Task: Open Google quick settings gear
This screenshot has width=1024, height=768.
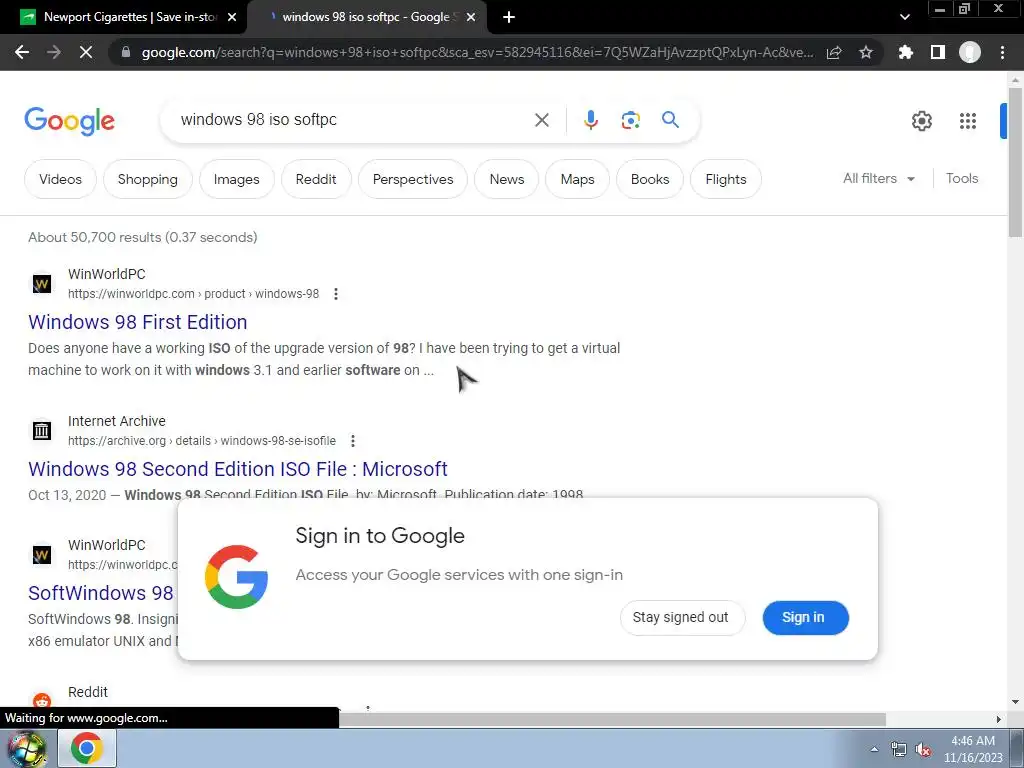Action: click(921, 121)
